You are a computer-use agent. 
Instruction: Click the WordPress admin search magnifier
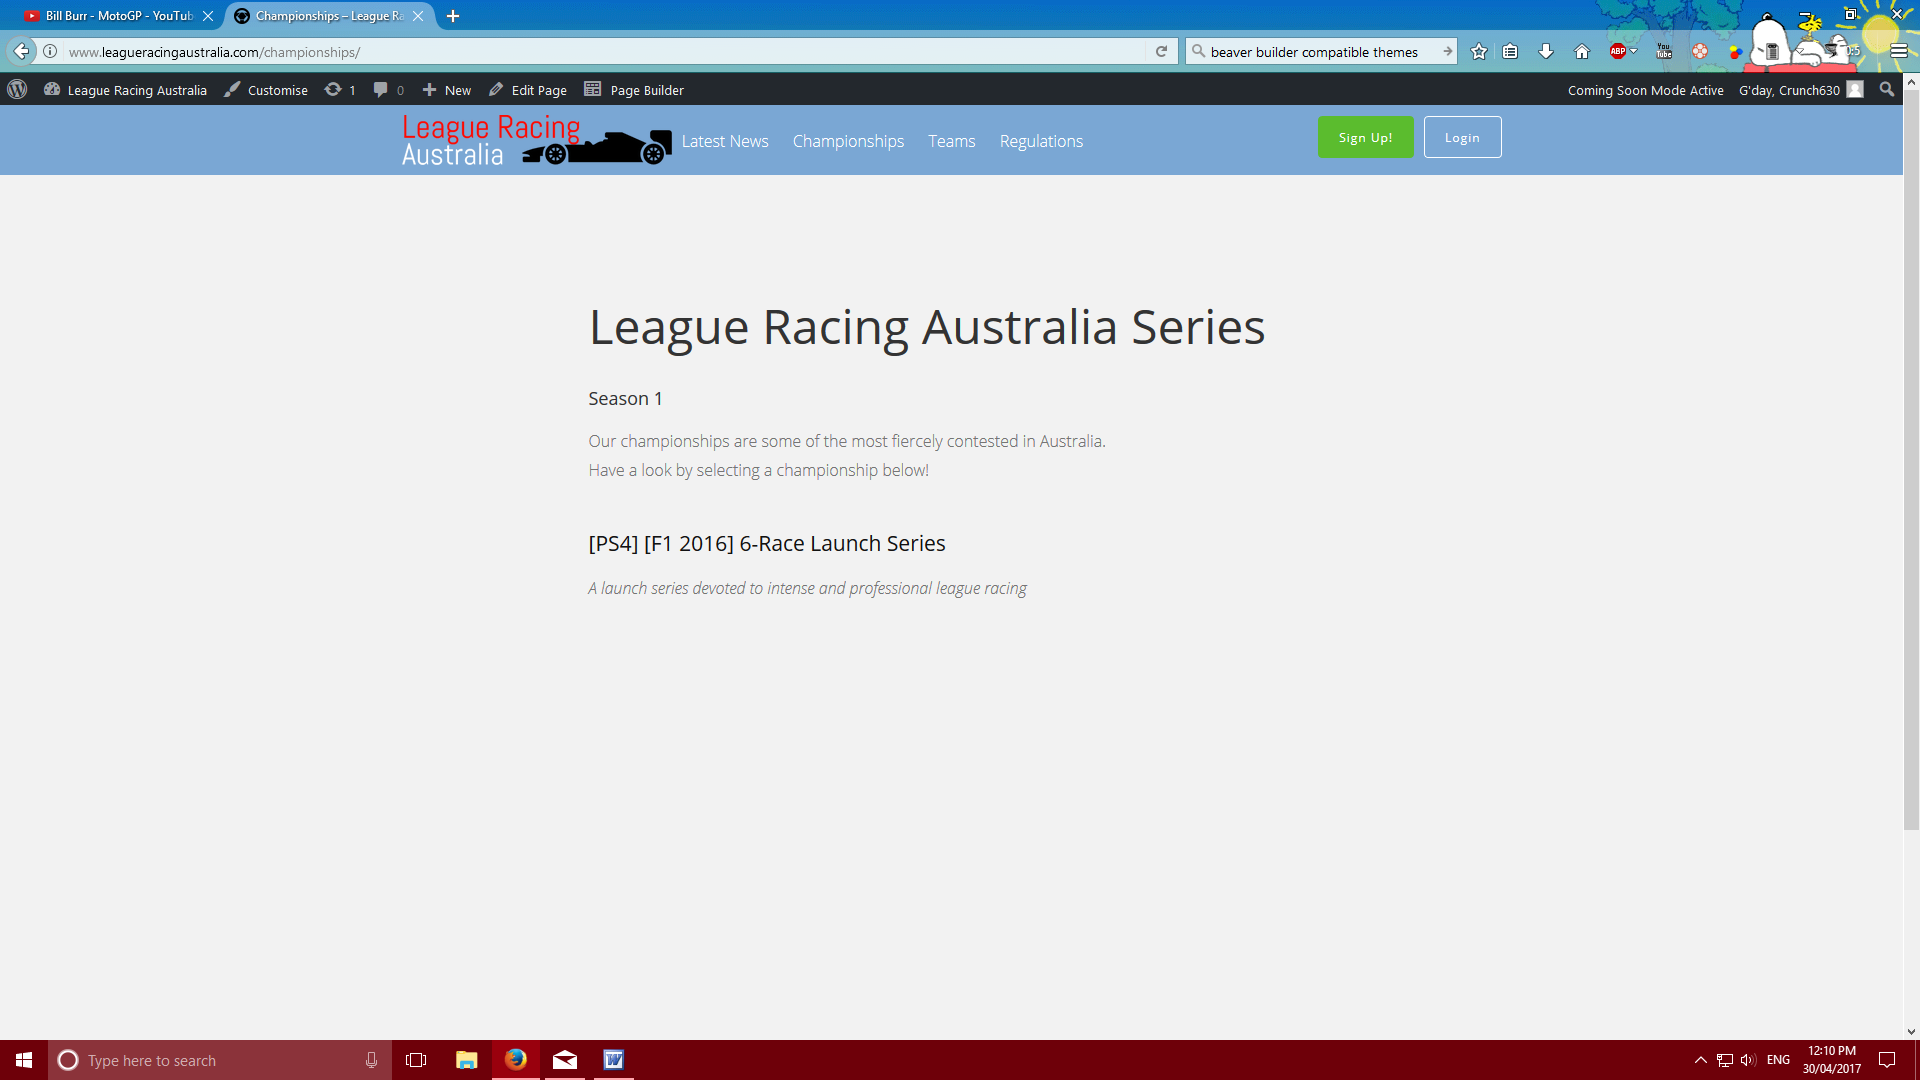point(1887,90)
